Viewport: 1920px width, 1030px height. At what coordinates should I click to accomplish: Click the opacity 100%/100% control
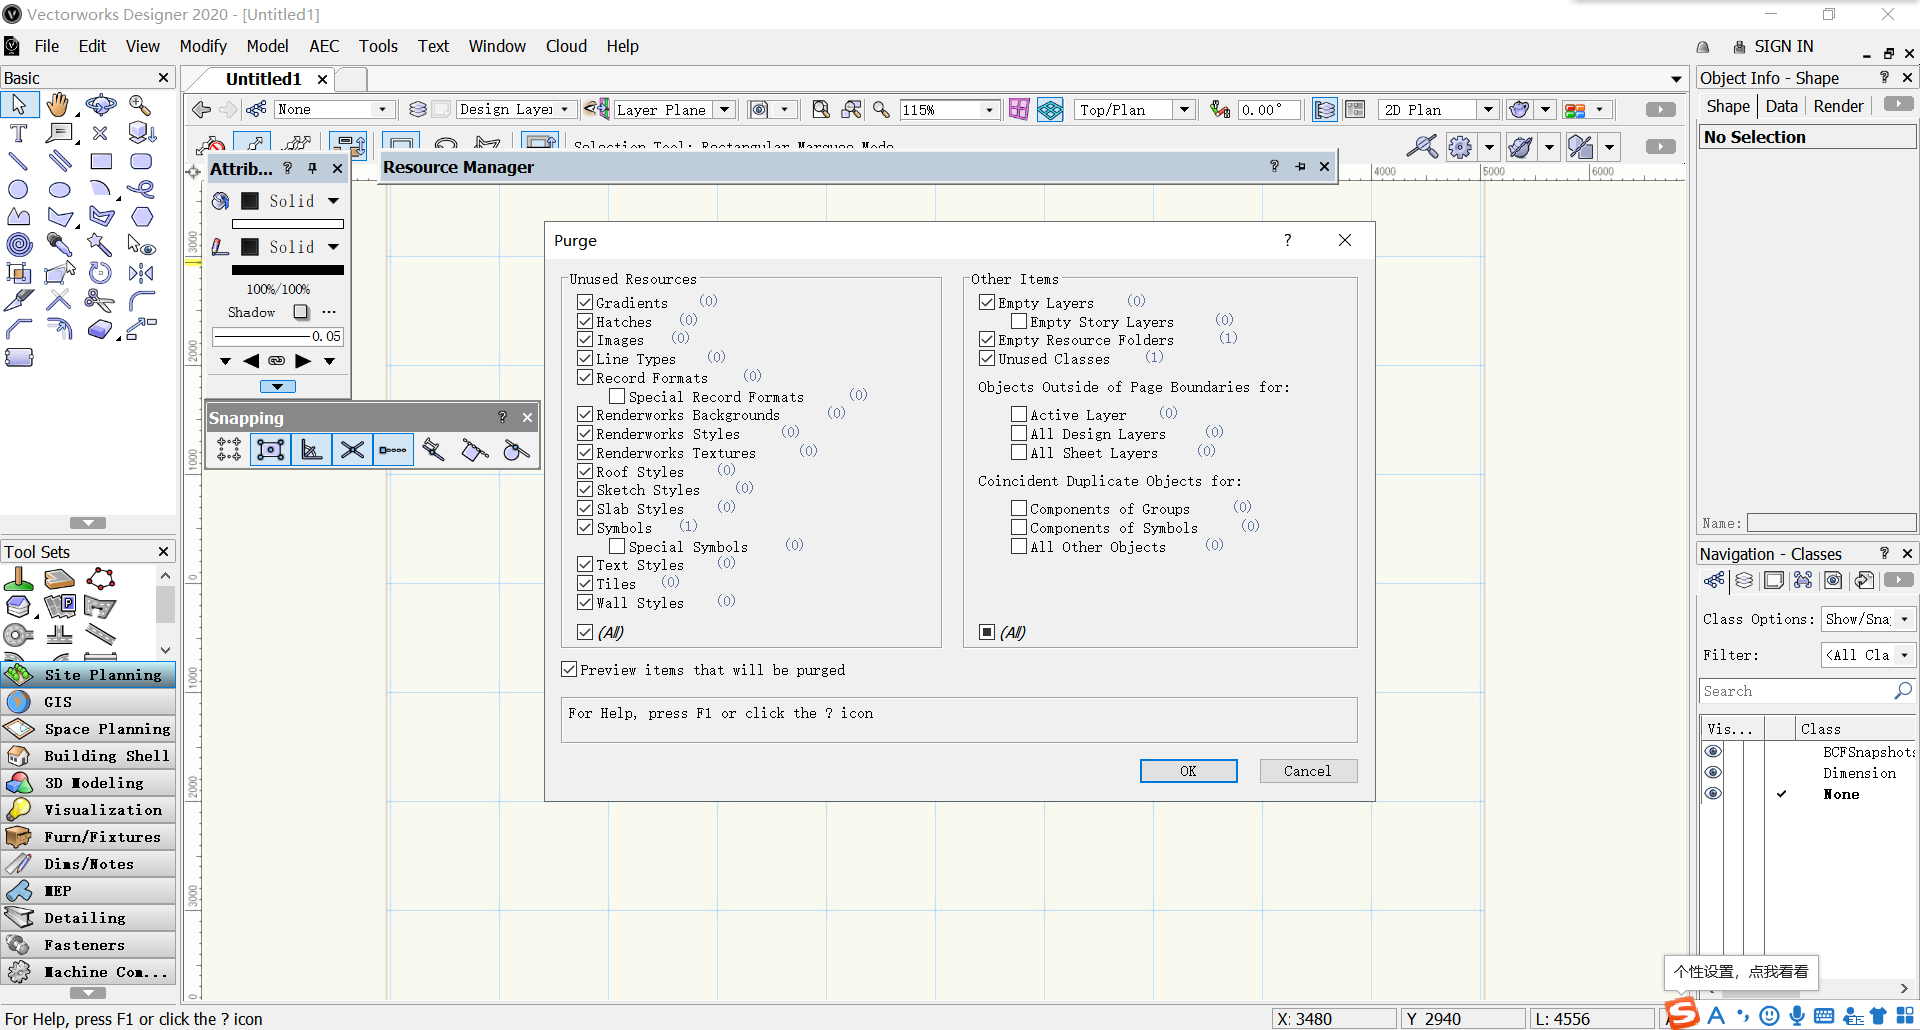[x=278, y=289]
